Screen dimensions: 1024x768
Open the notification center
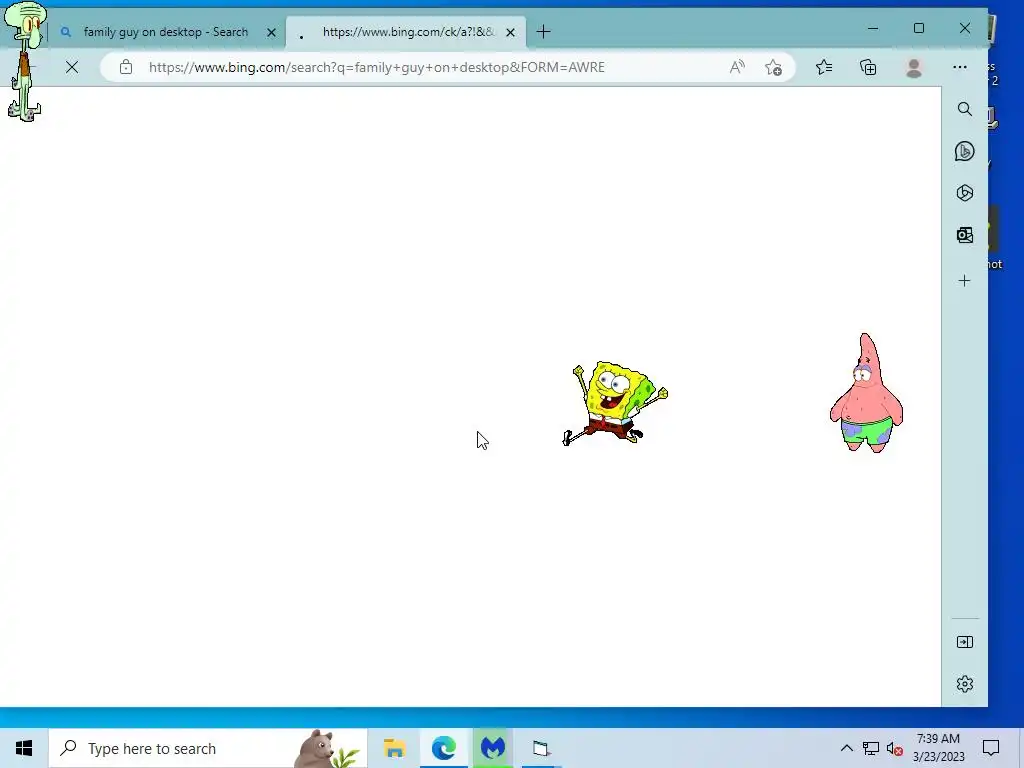(x=991, y=748)
